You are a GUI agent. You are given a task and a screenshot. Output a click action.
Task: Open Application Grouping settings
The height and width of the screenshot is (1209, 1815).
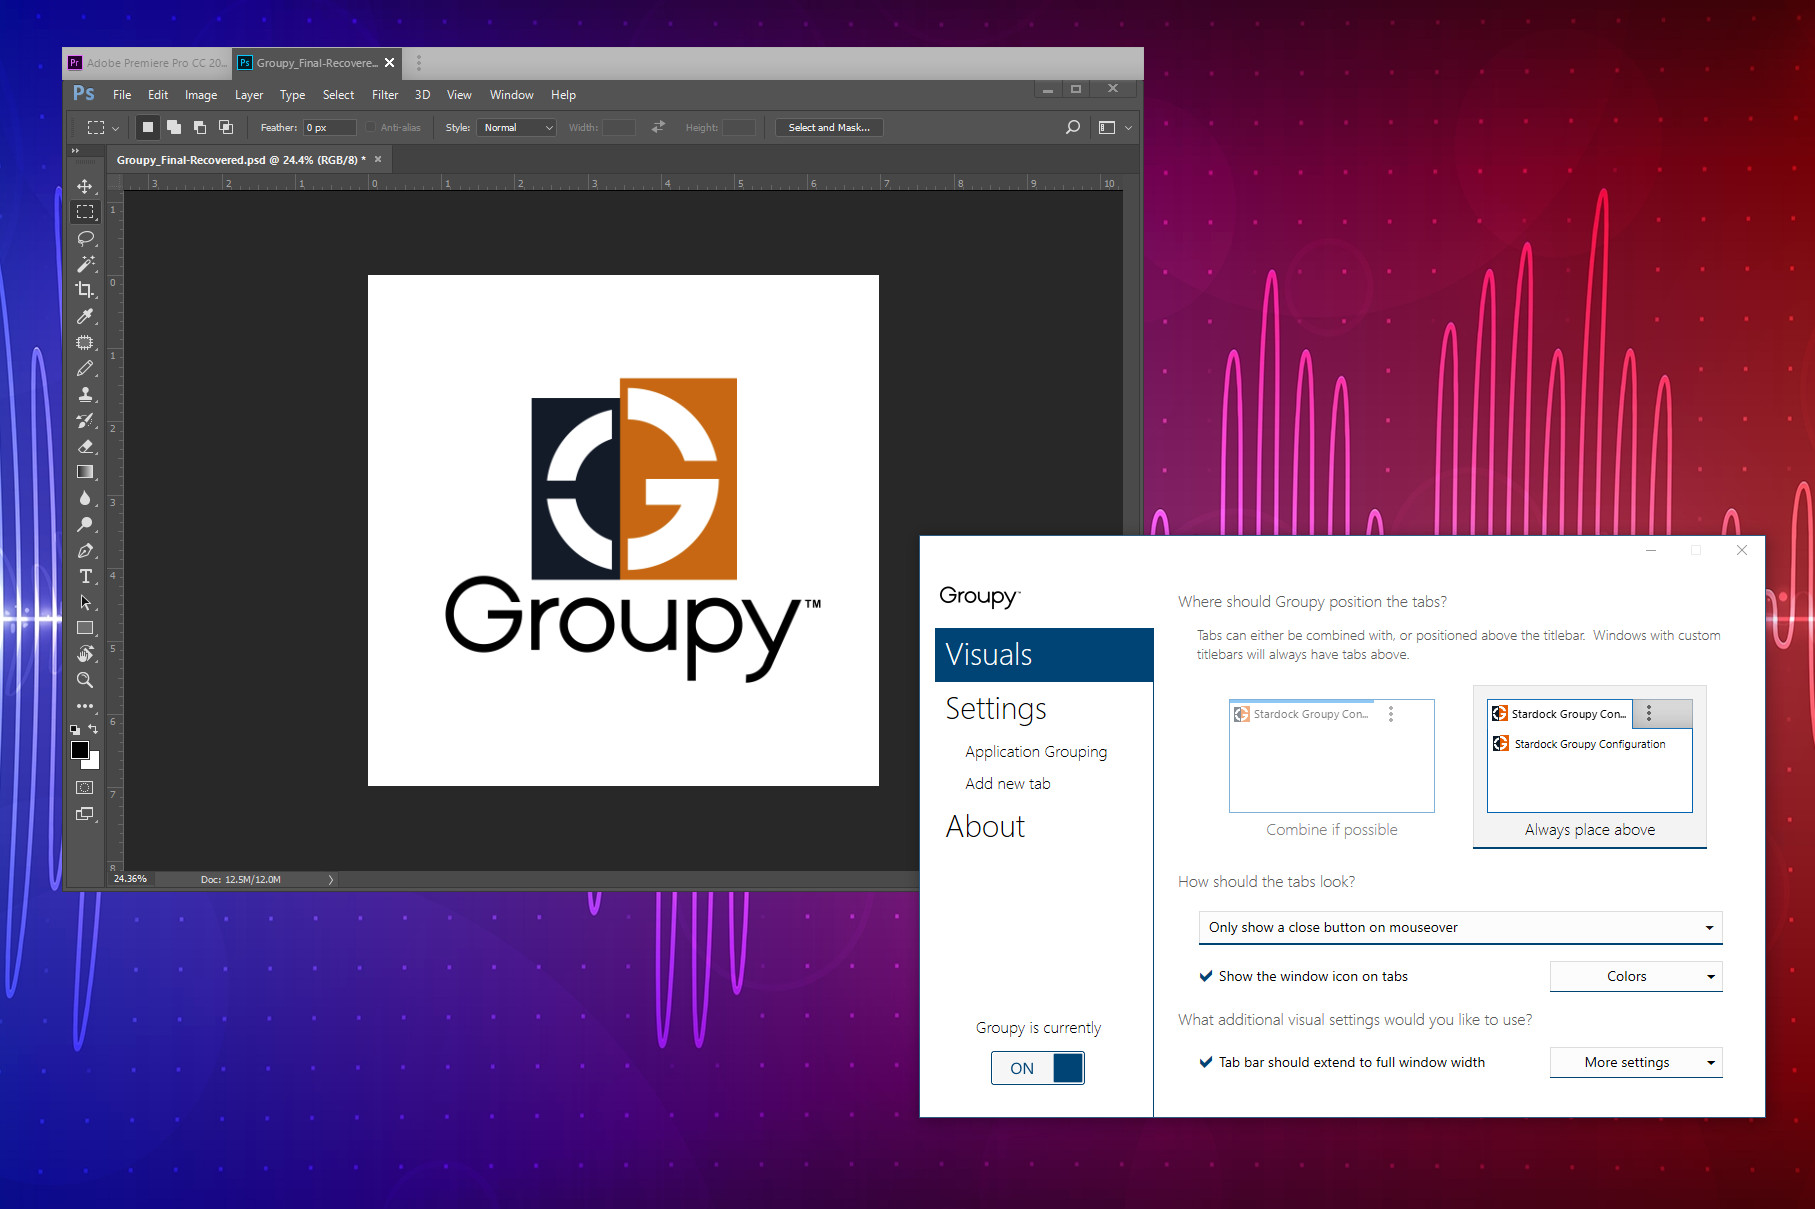click(x=1035, y=751)
